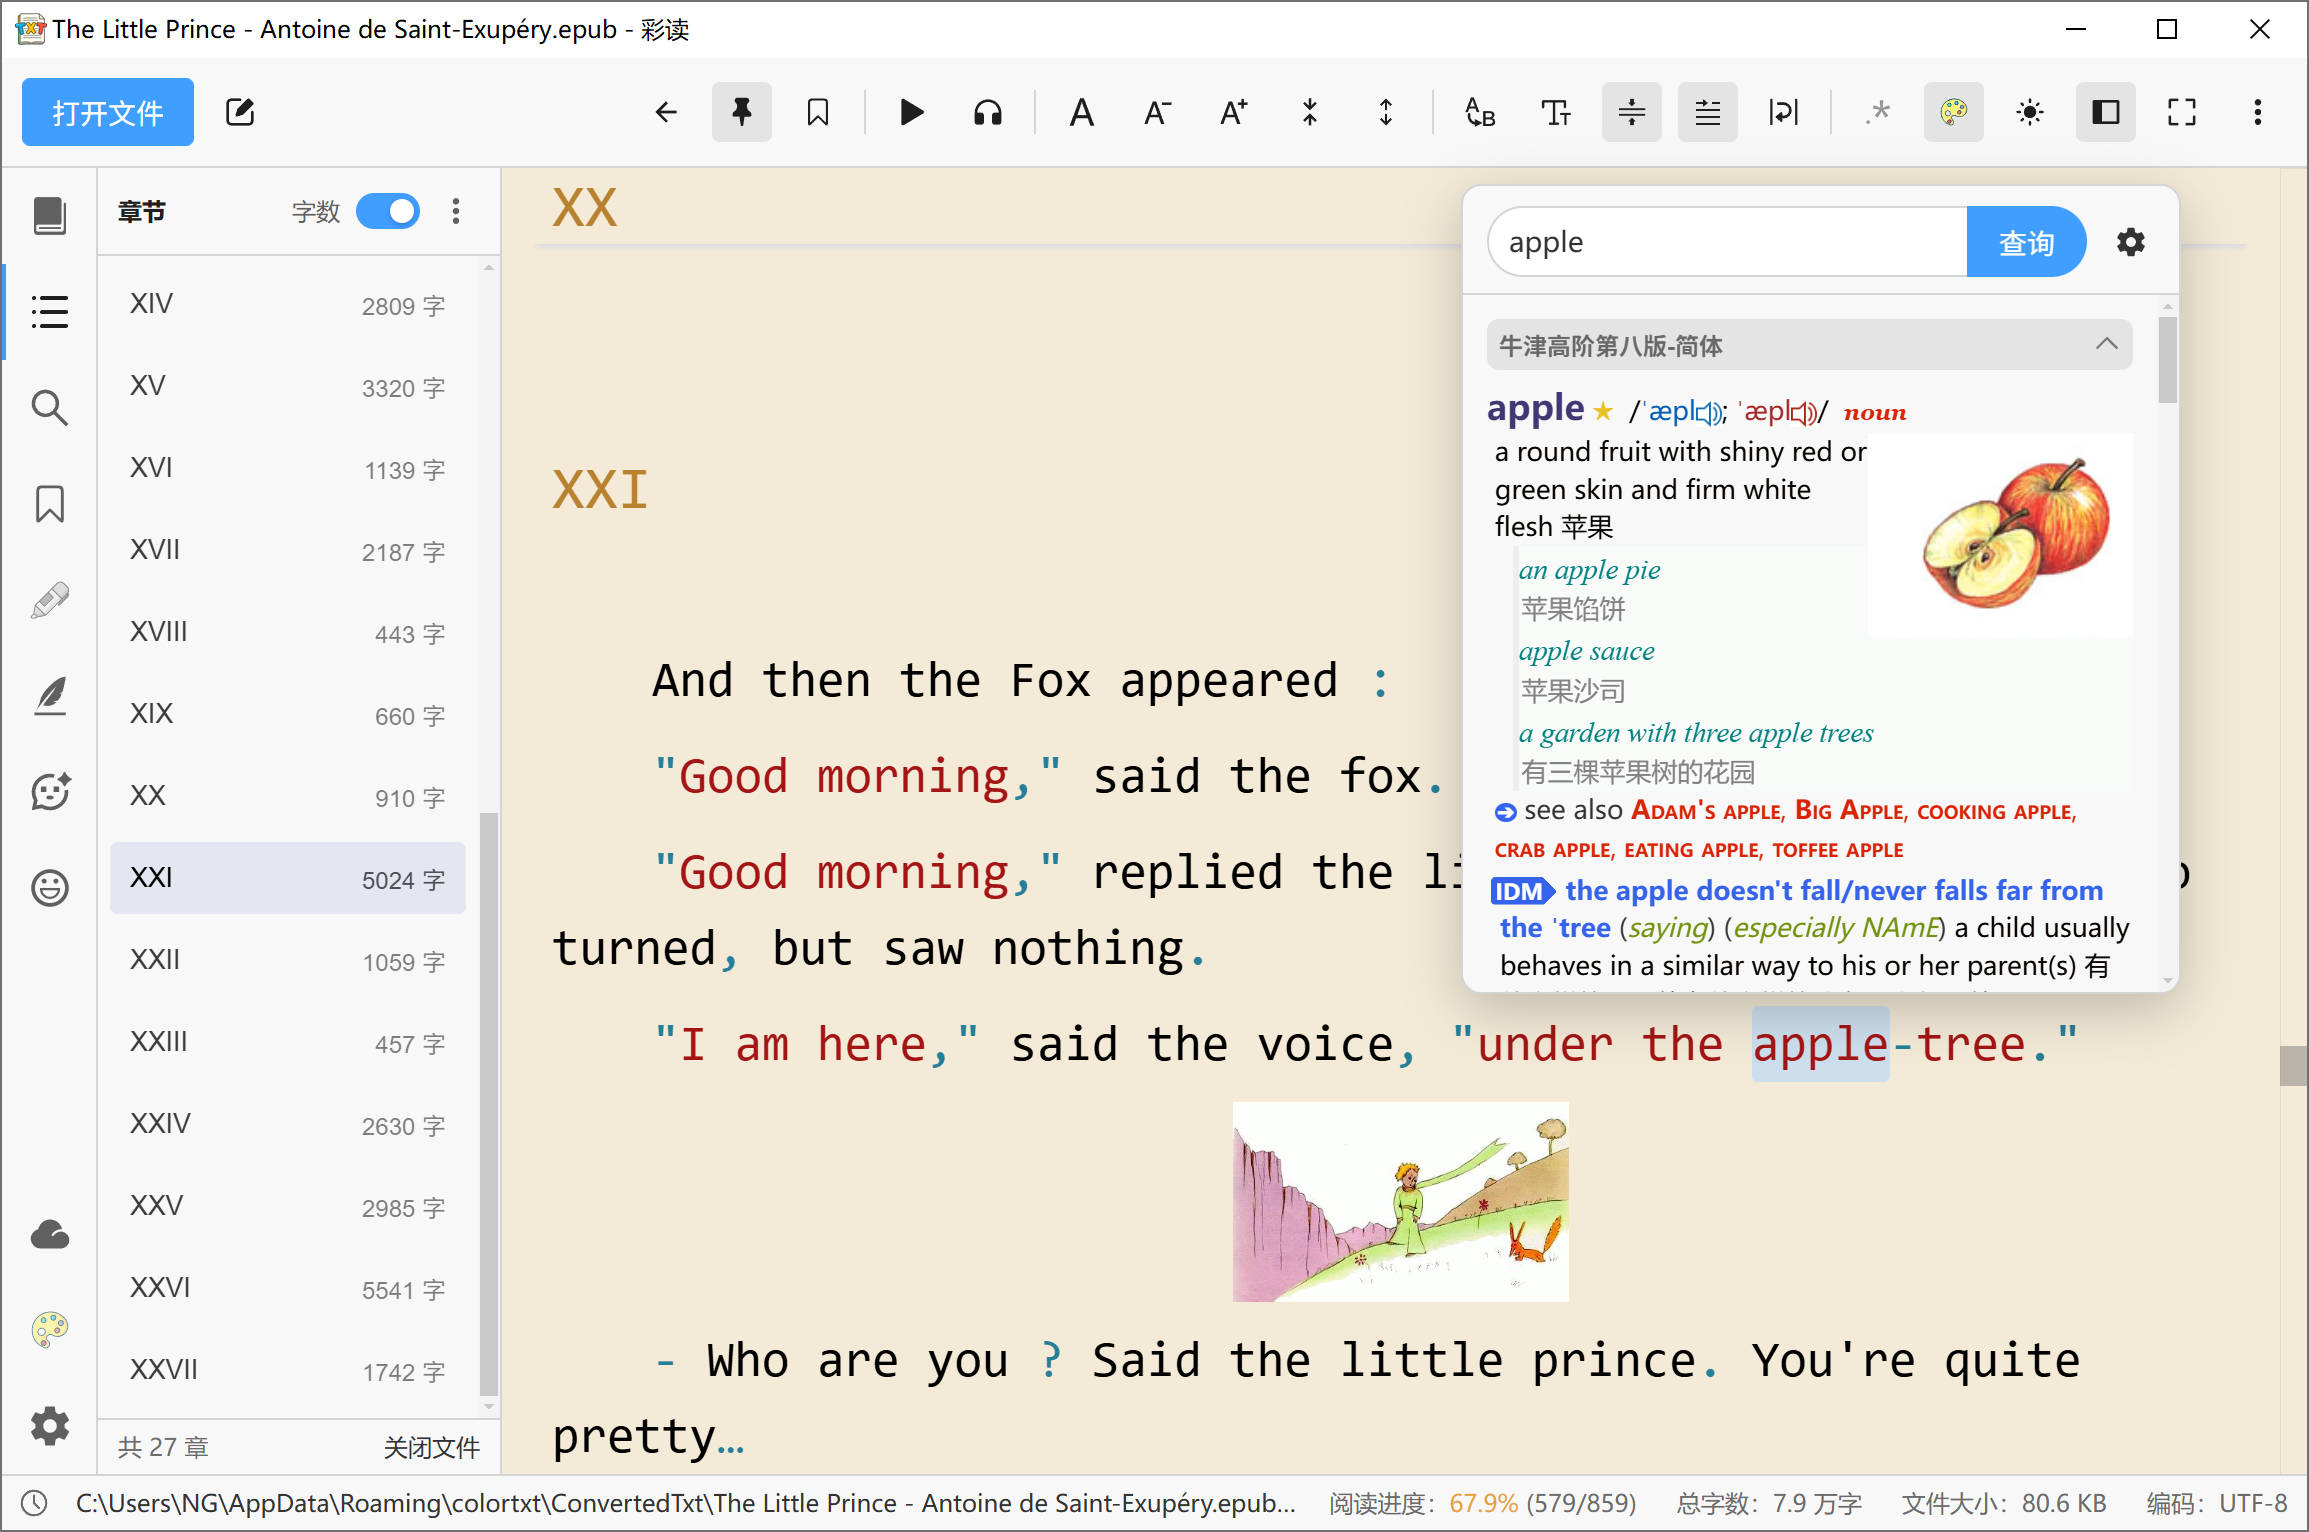Click the dictionary search input field
Screen dimensions: 2309x1532
point(1727,242)
